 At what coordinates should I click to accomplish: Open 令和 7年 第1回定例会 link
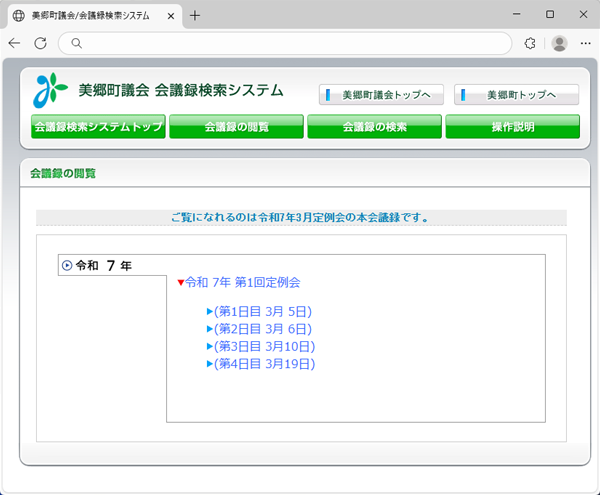coord(243,283)
